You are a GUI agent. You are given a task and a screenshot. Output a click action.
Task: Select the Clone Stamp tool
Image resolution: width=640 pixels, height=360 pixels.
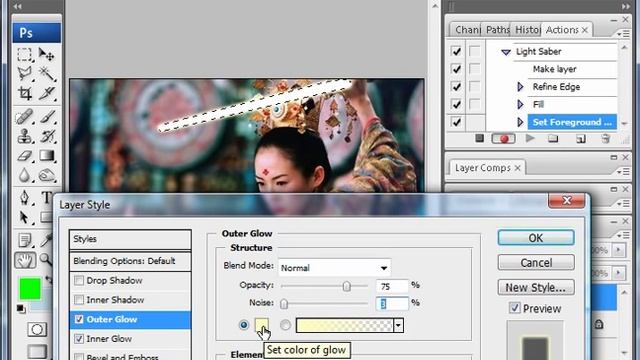[x=25, y=136]
